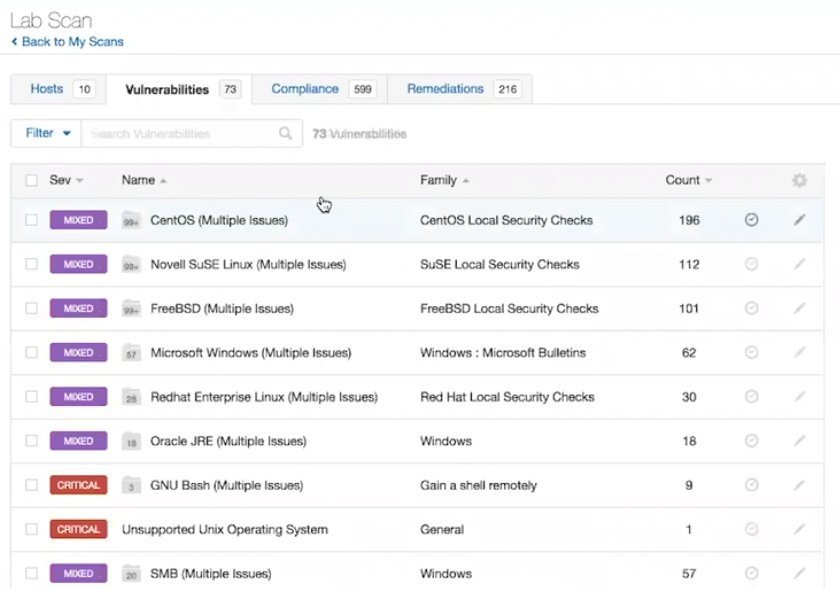Open GNU Bash (Multiple Issues) entry
This screenshot has height=589, width=840.
click(227, 486)
